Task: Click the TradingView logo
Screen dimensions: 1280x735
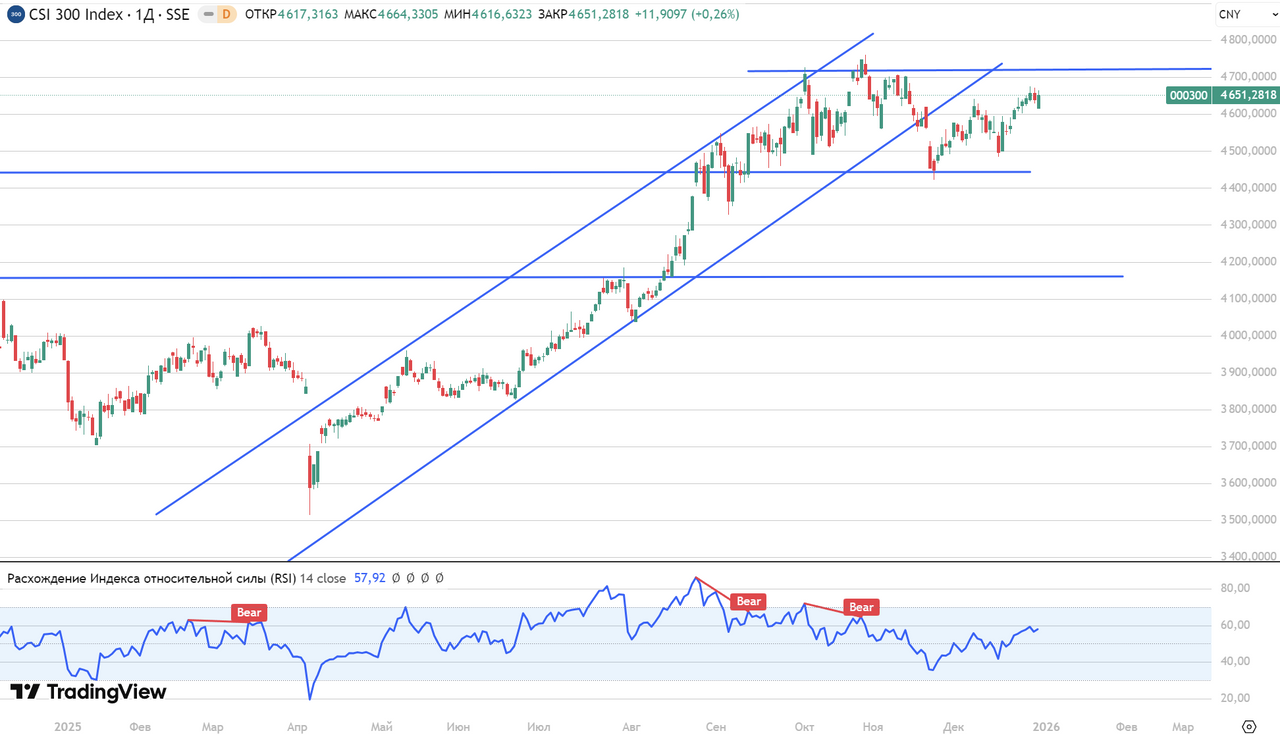Action: 88,692
